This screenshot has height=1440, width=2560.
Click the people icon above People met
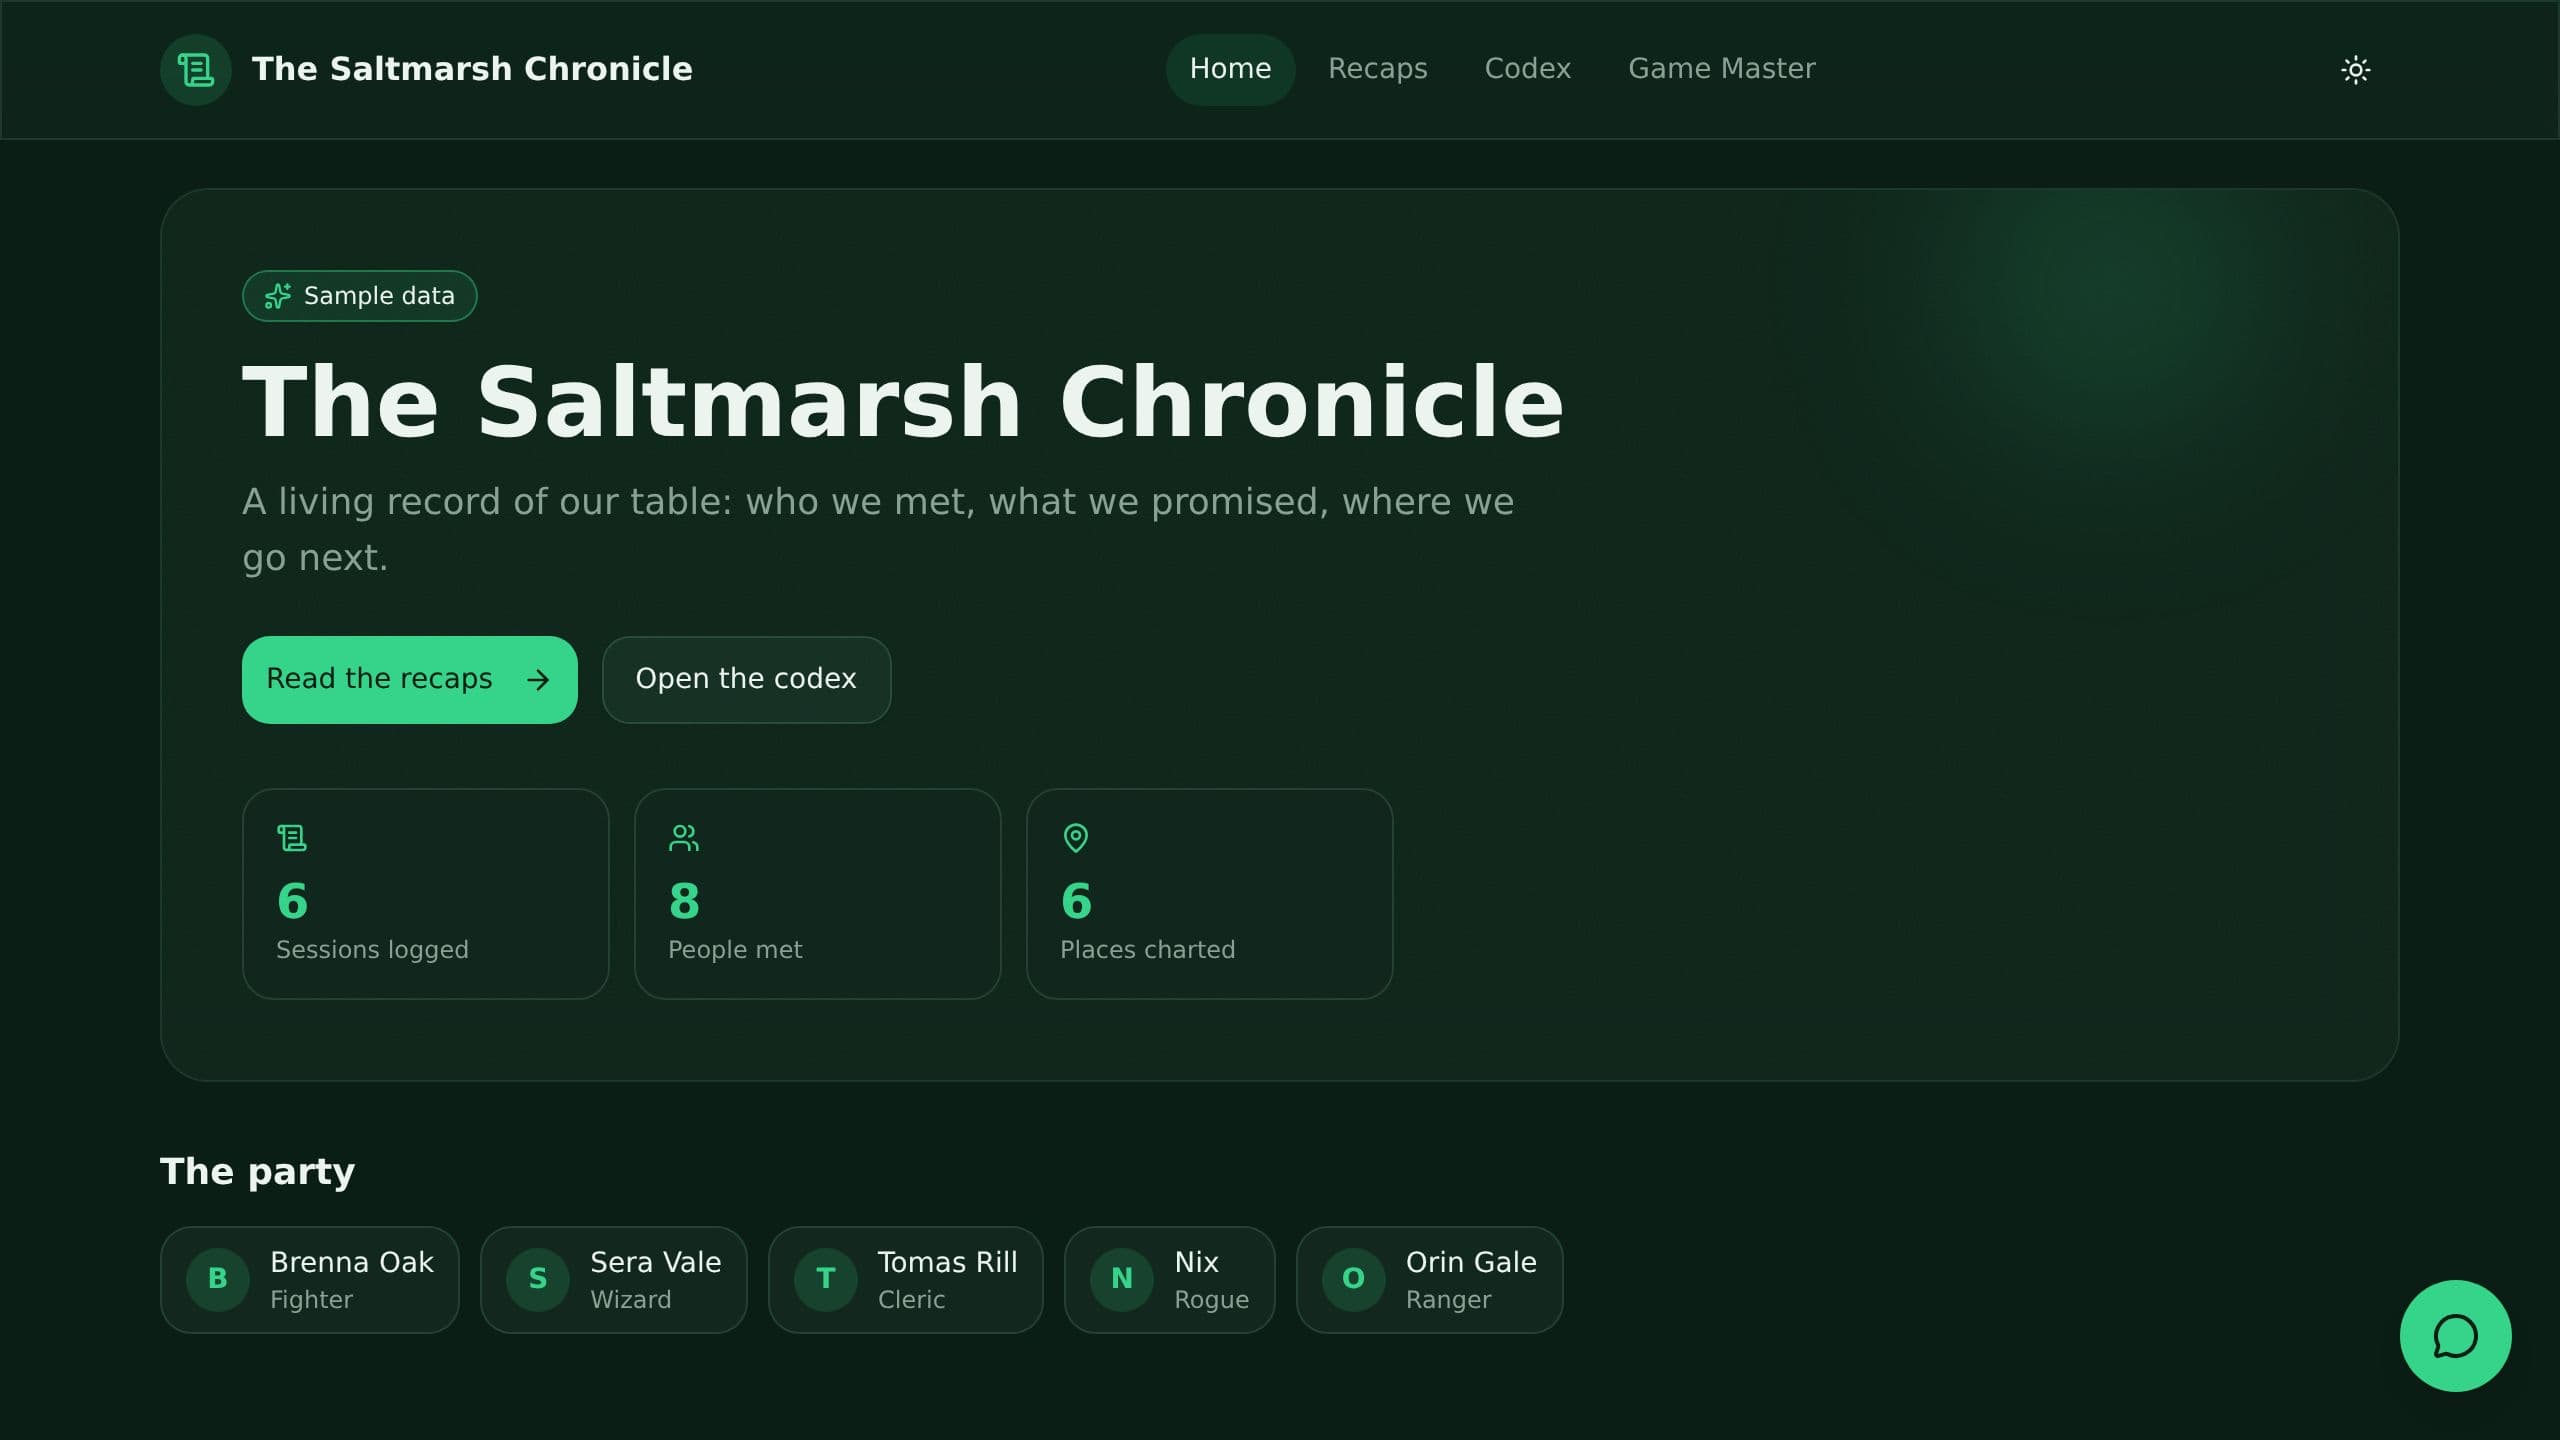click(684, 838)
